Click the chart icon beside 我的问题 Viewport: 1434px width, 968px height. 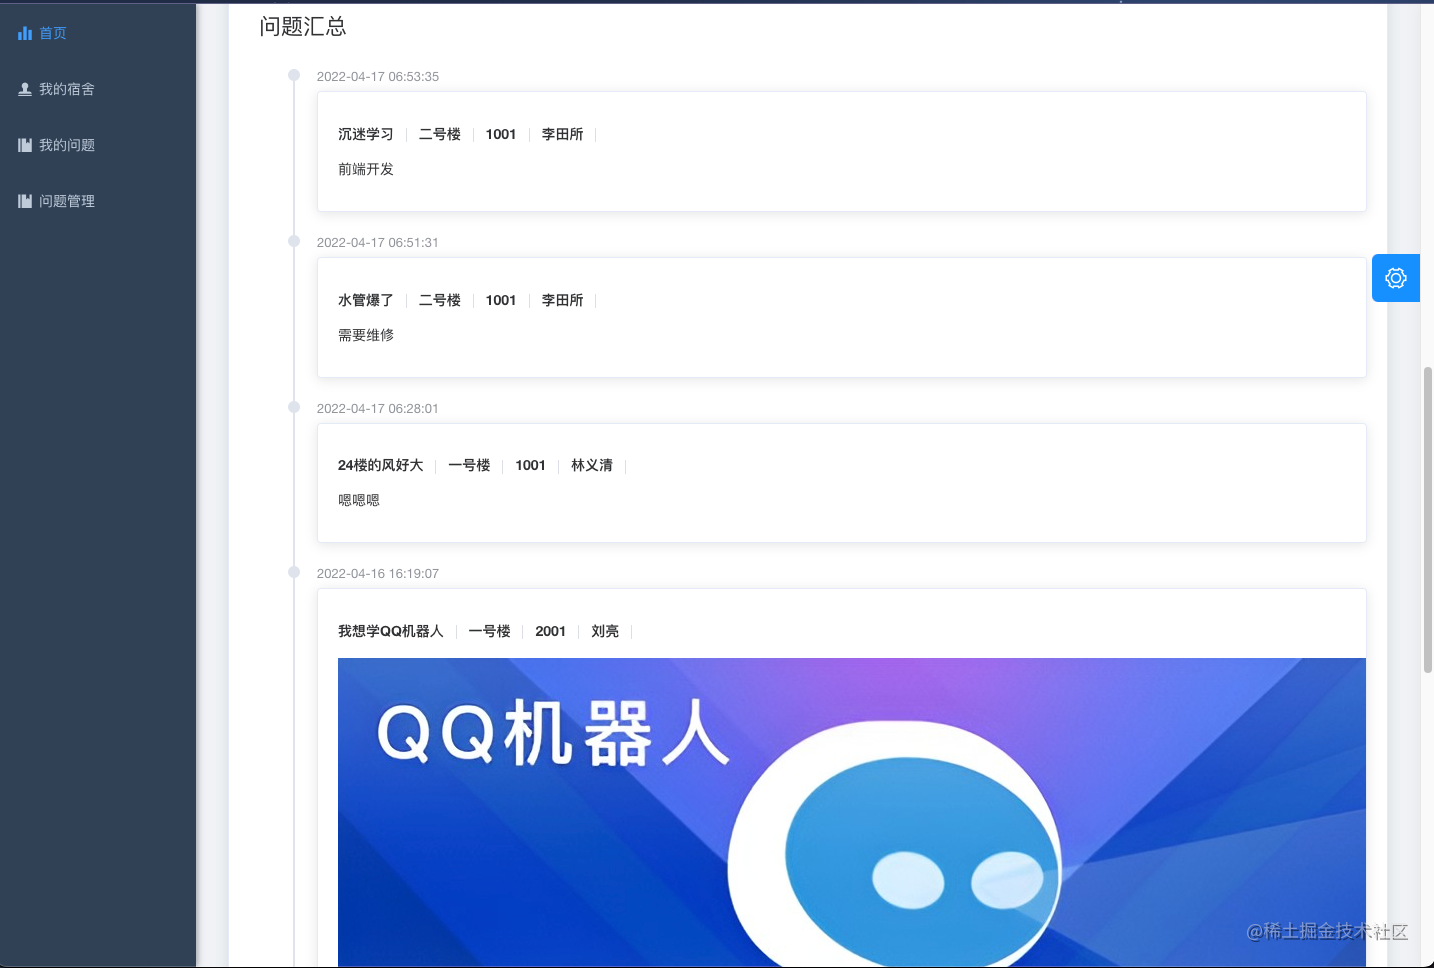25,145
